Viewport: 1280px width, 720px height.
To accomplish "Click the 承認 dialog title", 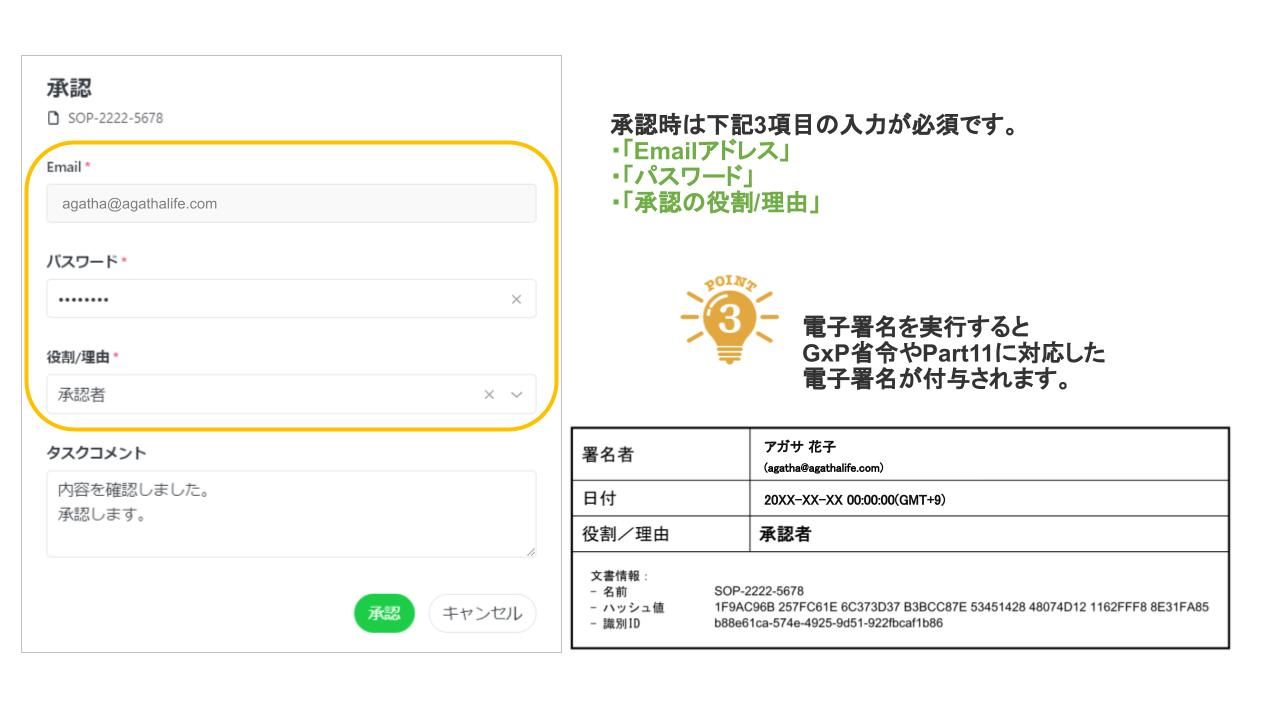I will pyautogui.click(x=70, y=88).
